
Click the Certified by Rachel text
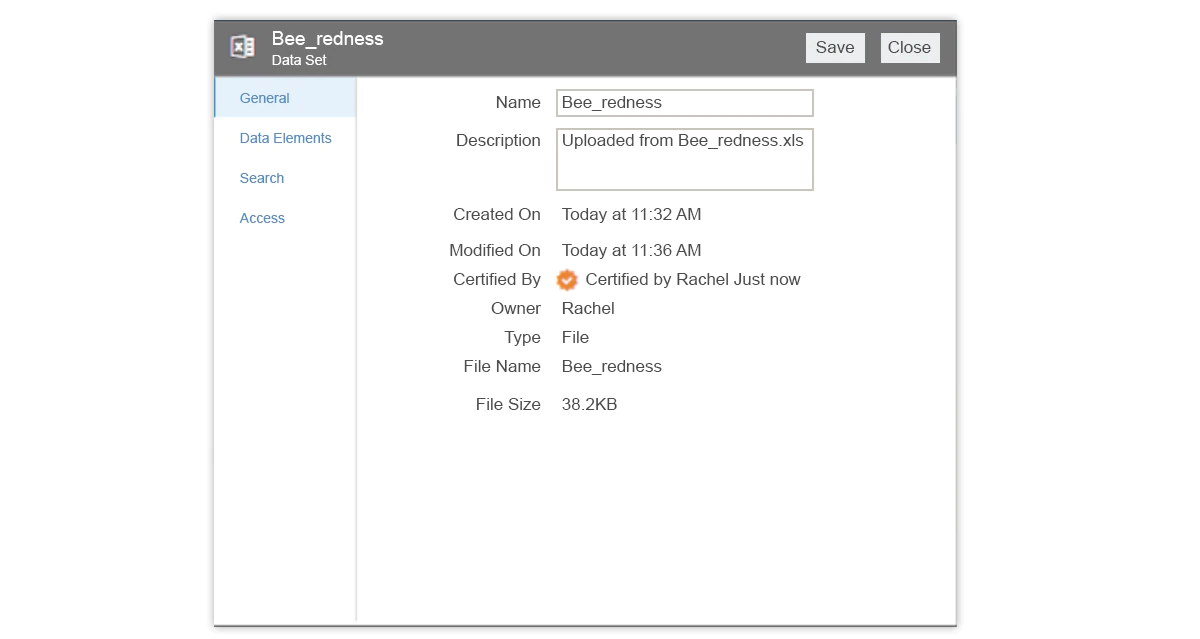[693, 280]
